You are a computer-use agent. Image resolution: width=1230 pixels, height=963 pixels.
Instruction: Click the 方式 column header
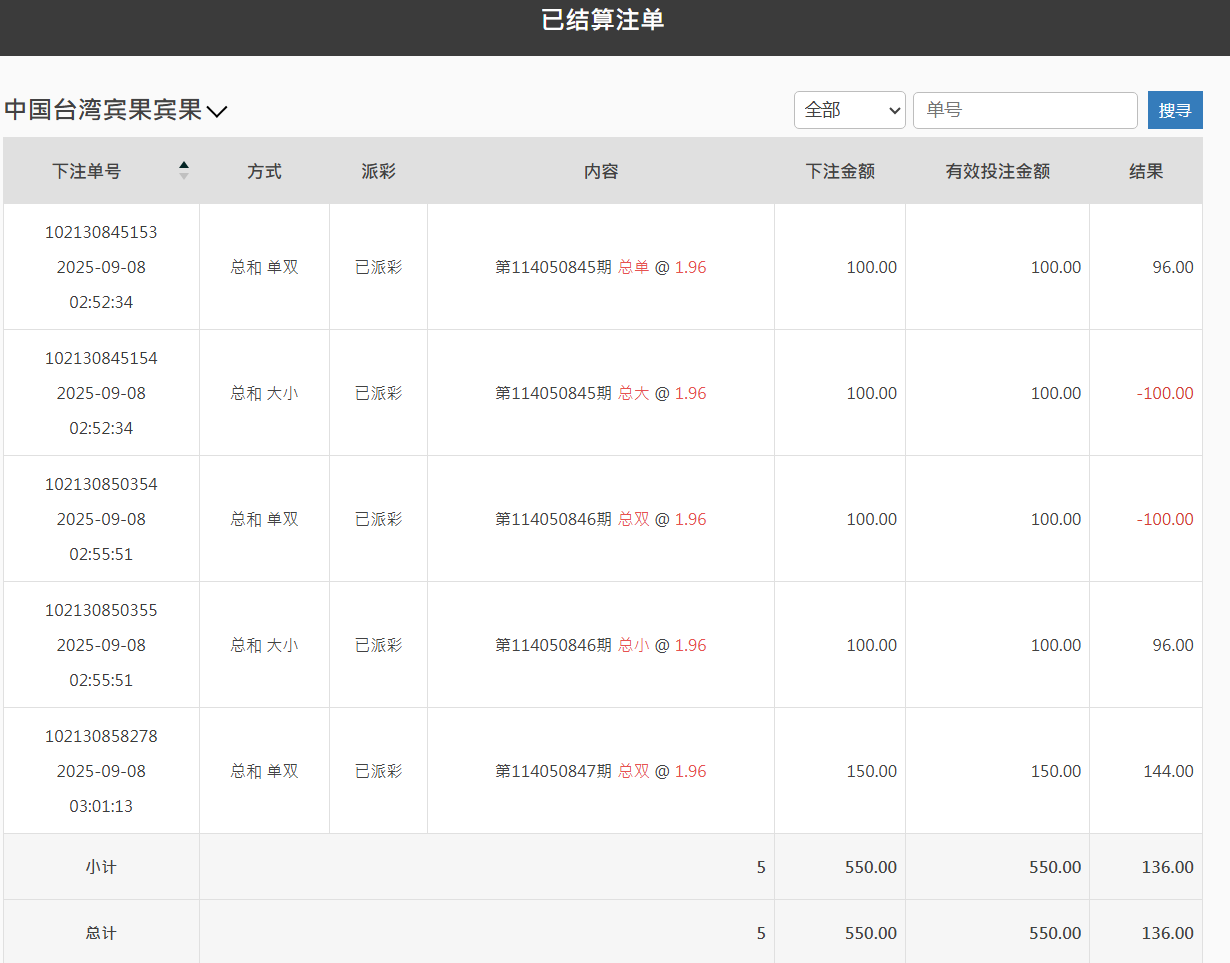pos(264,171)
